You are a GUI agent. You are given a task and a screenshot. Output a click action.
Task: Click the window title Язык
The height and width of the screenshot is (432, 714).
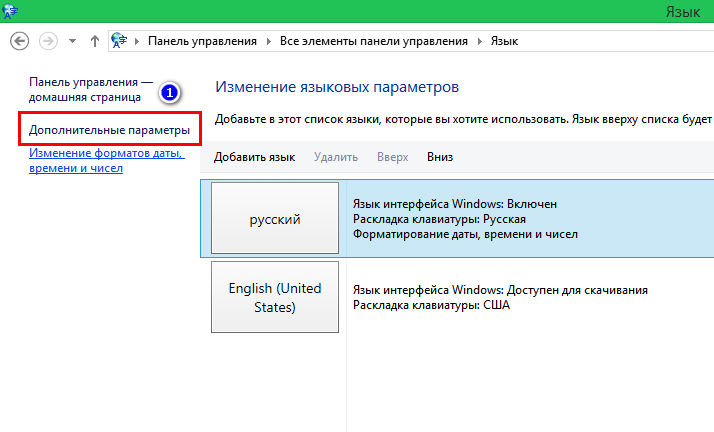pyautogui.click(x=683, y=11)
